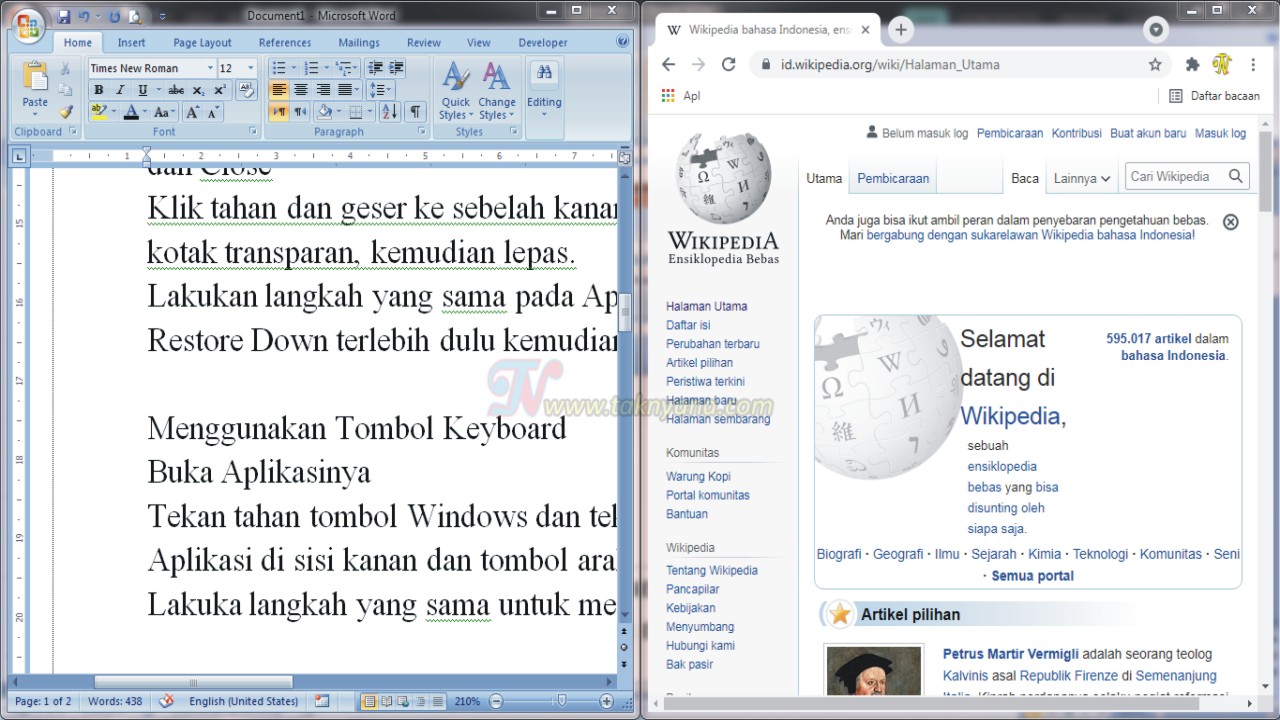Align text right in Word

[x=323, y=90]
